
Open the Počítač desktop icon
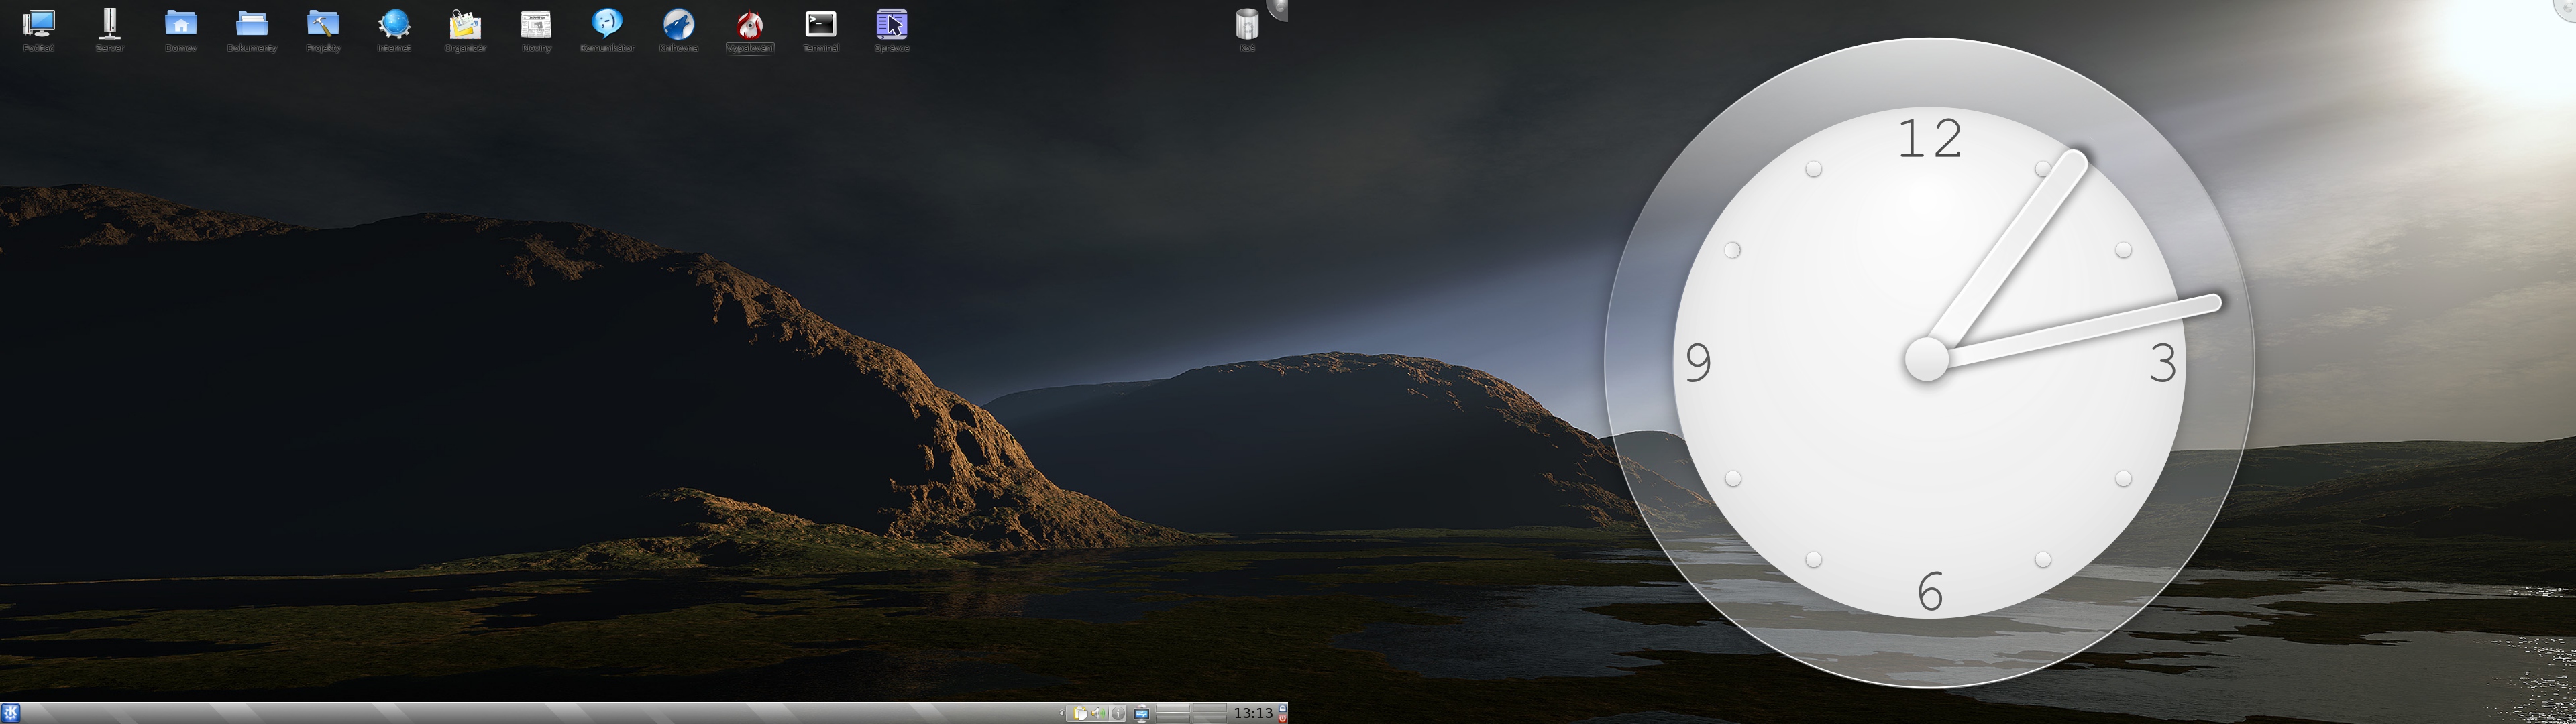(x=39, y=23)
